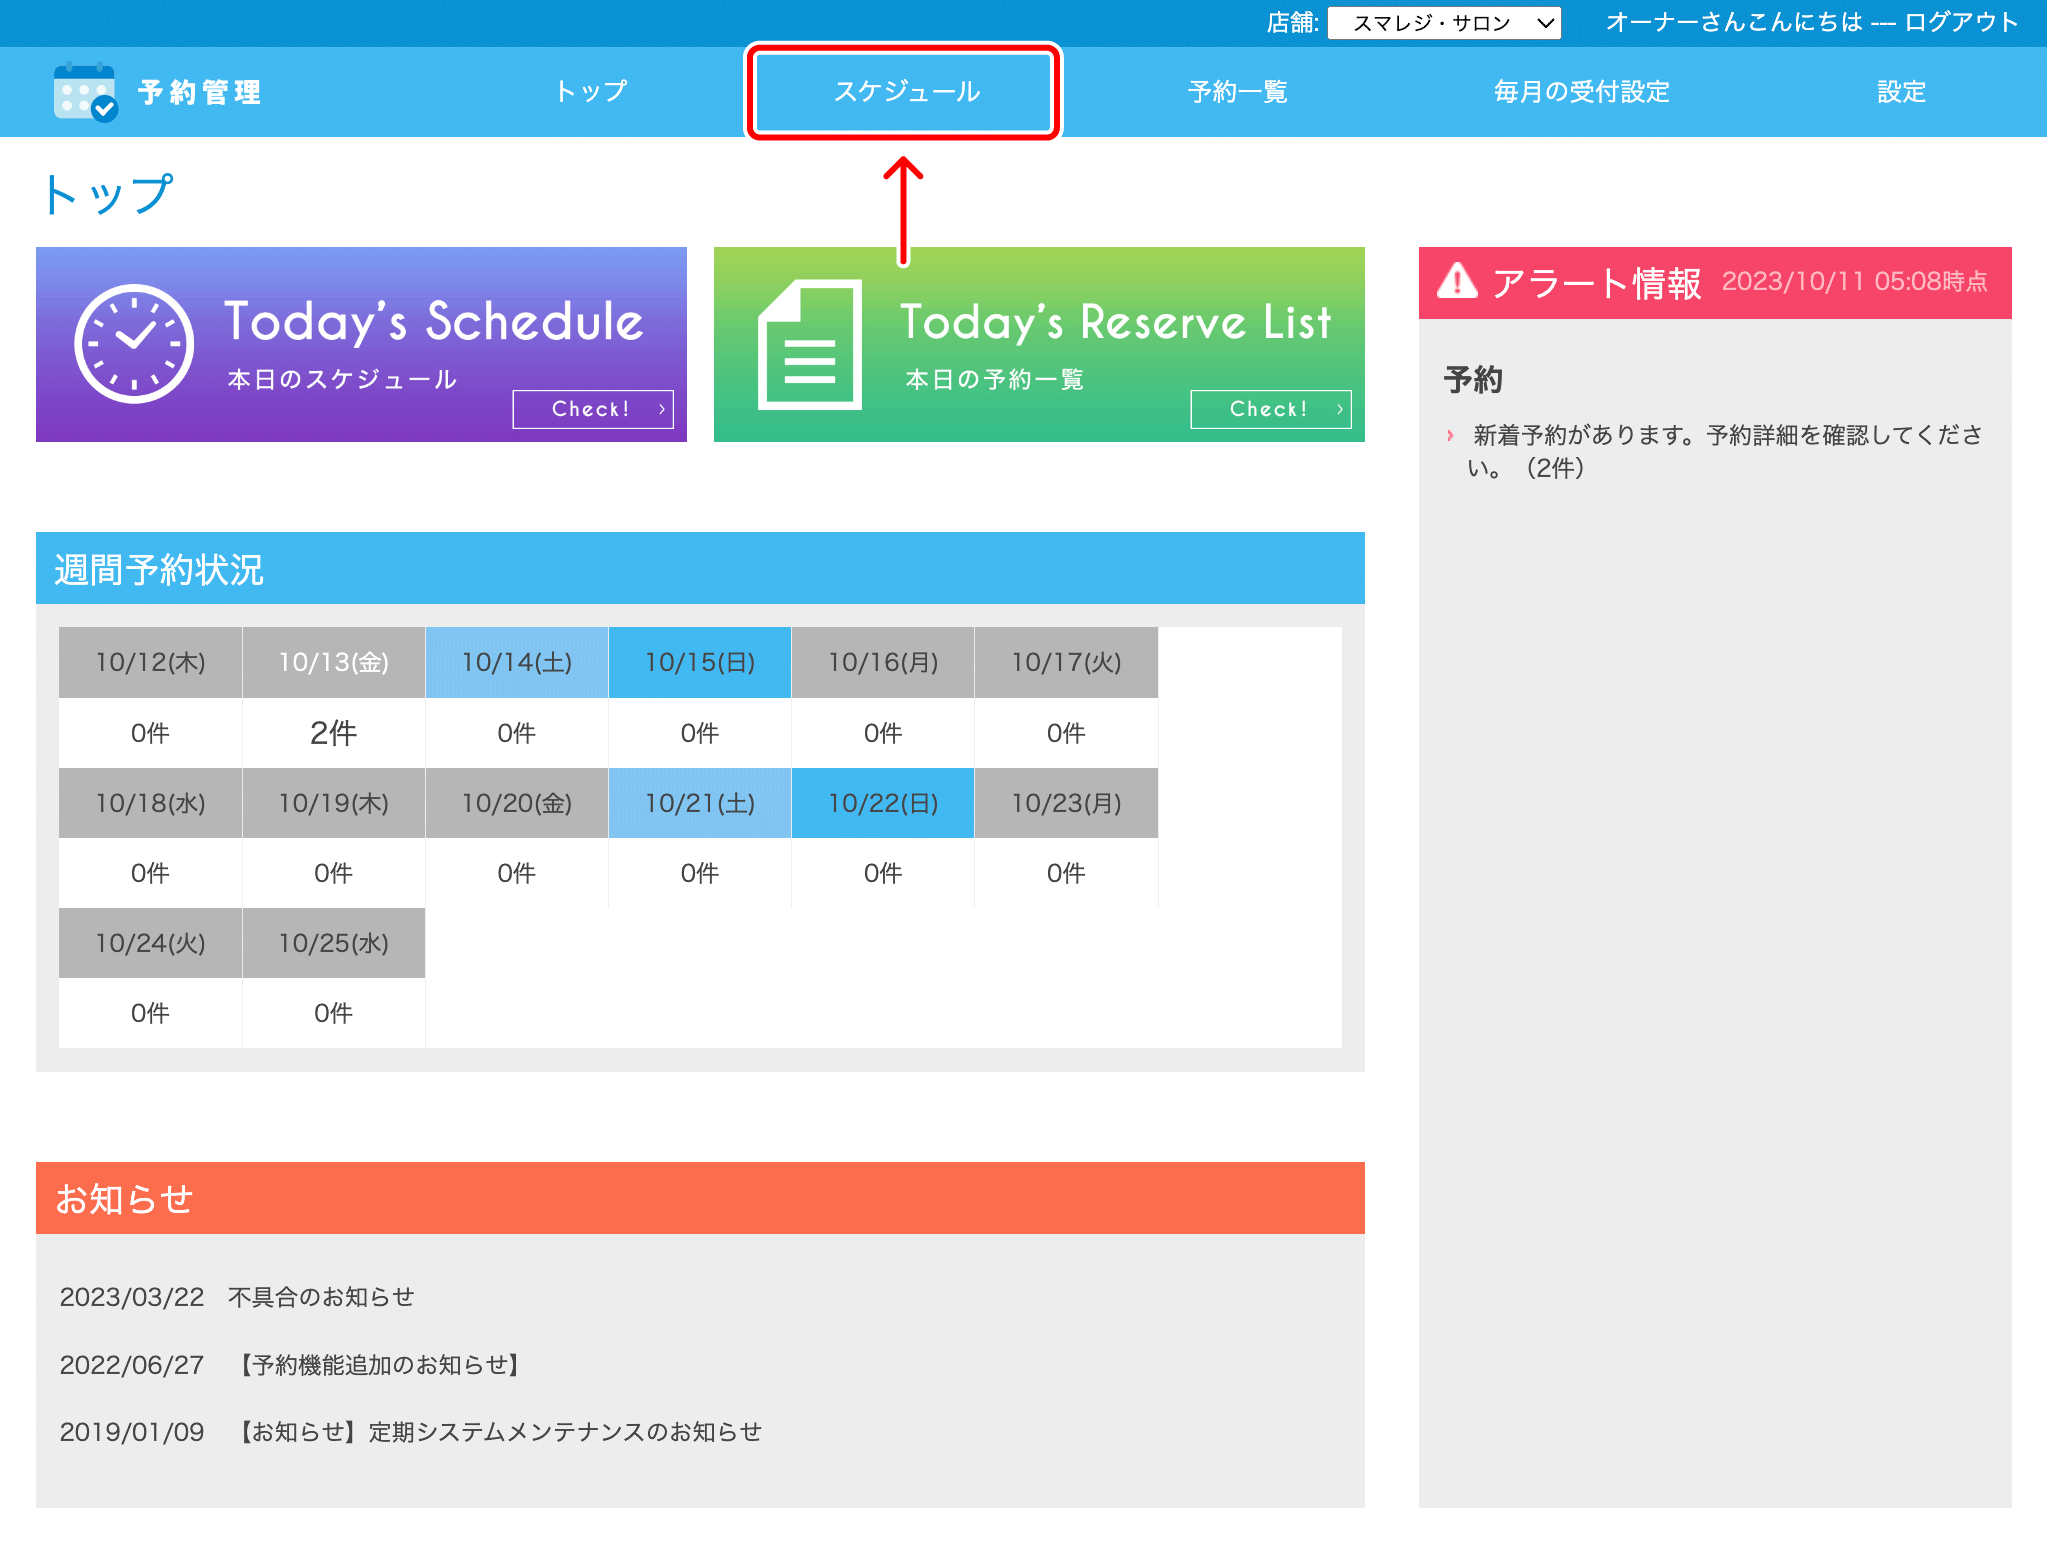Click the お知らせ section header
The width and height of the screenshot is (2047, 1550).
(x=700, y=1198)
